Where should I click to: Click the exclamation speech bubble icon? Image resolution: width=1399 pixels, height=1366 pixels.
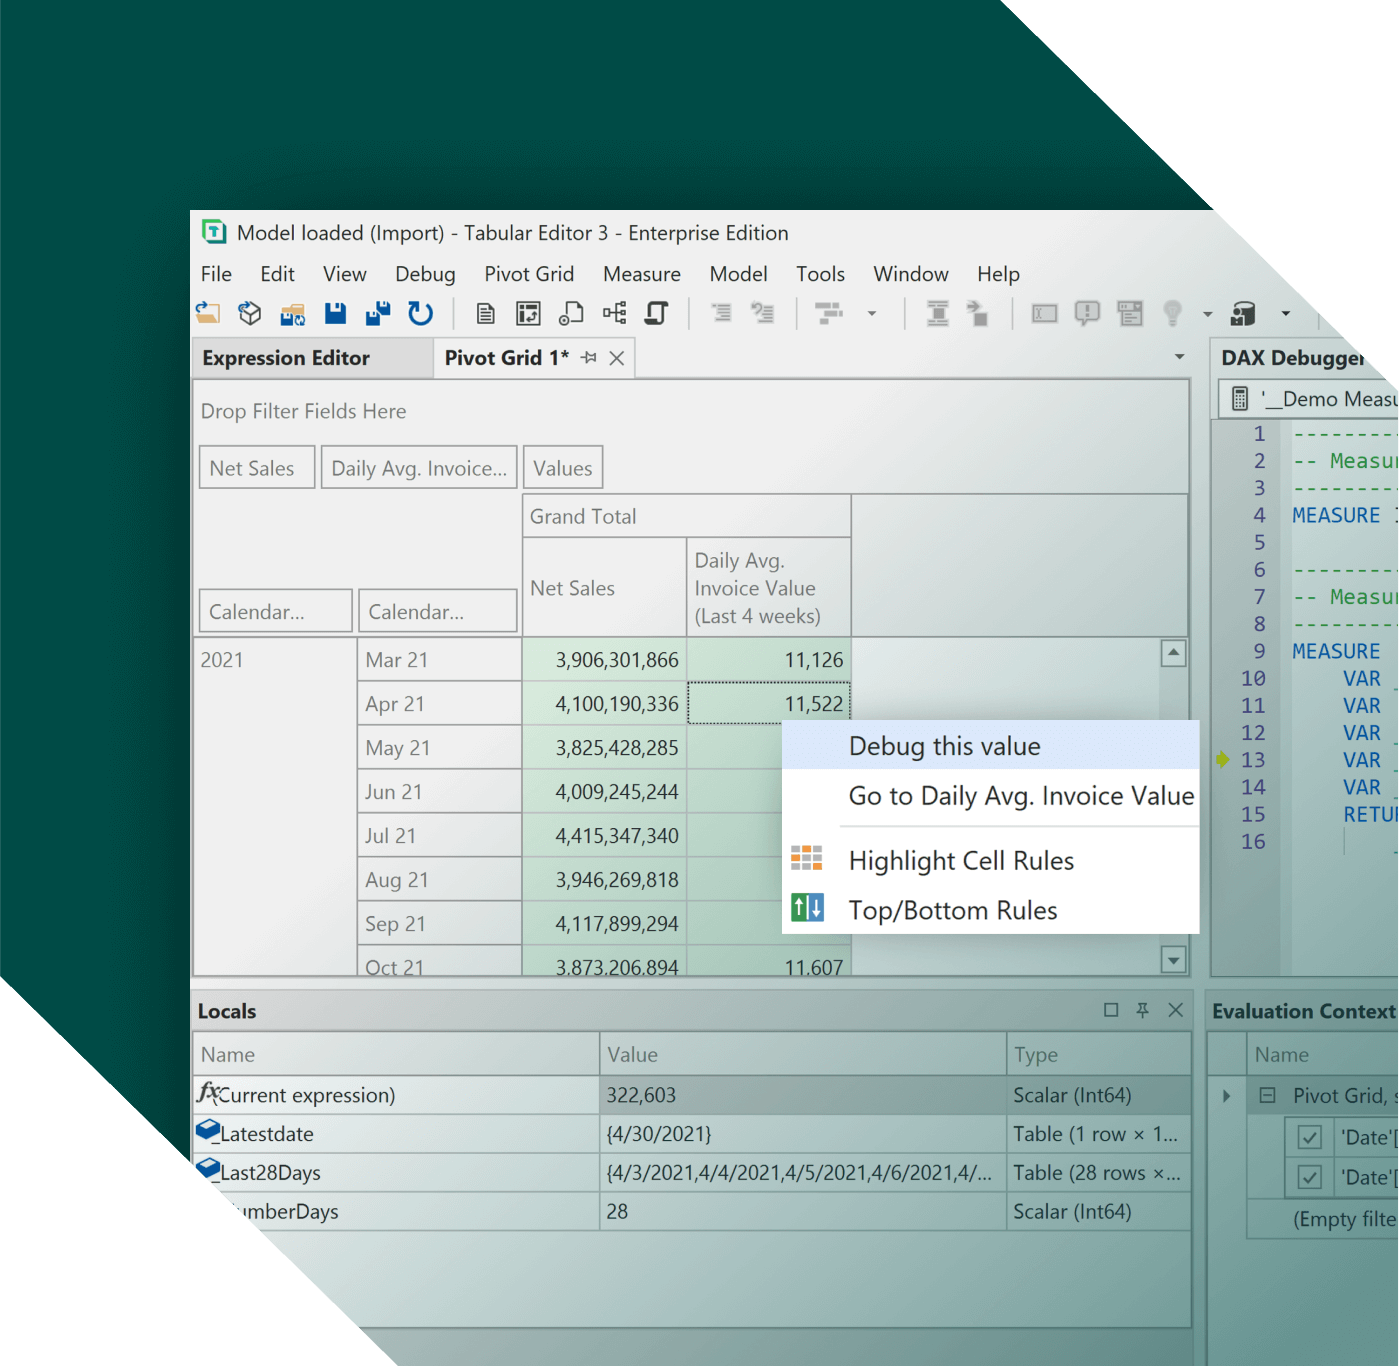click(1087, 314)
